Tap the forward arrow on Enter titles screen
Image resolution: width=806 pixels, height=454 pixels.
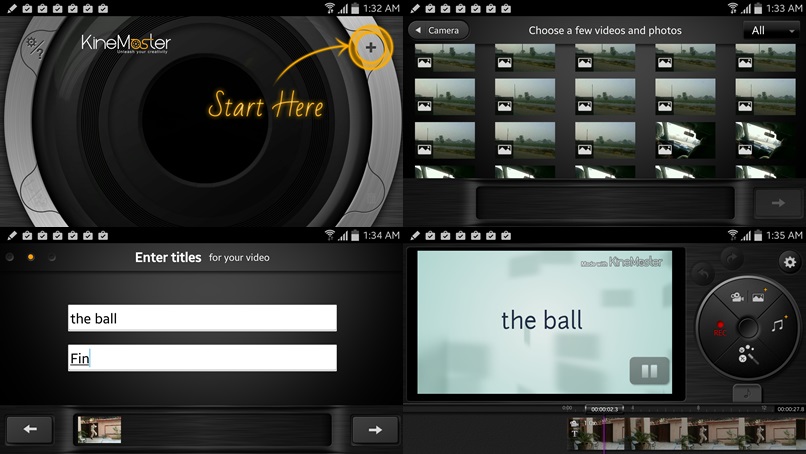click(x=375, y=429)
